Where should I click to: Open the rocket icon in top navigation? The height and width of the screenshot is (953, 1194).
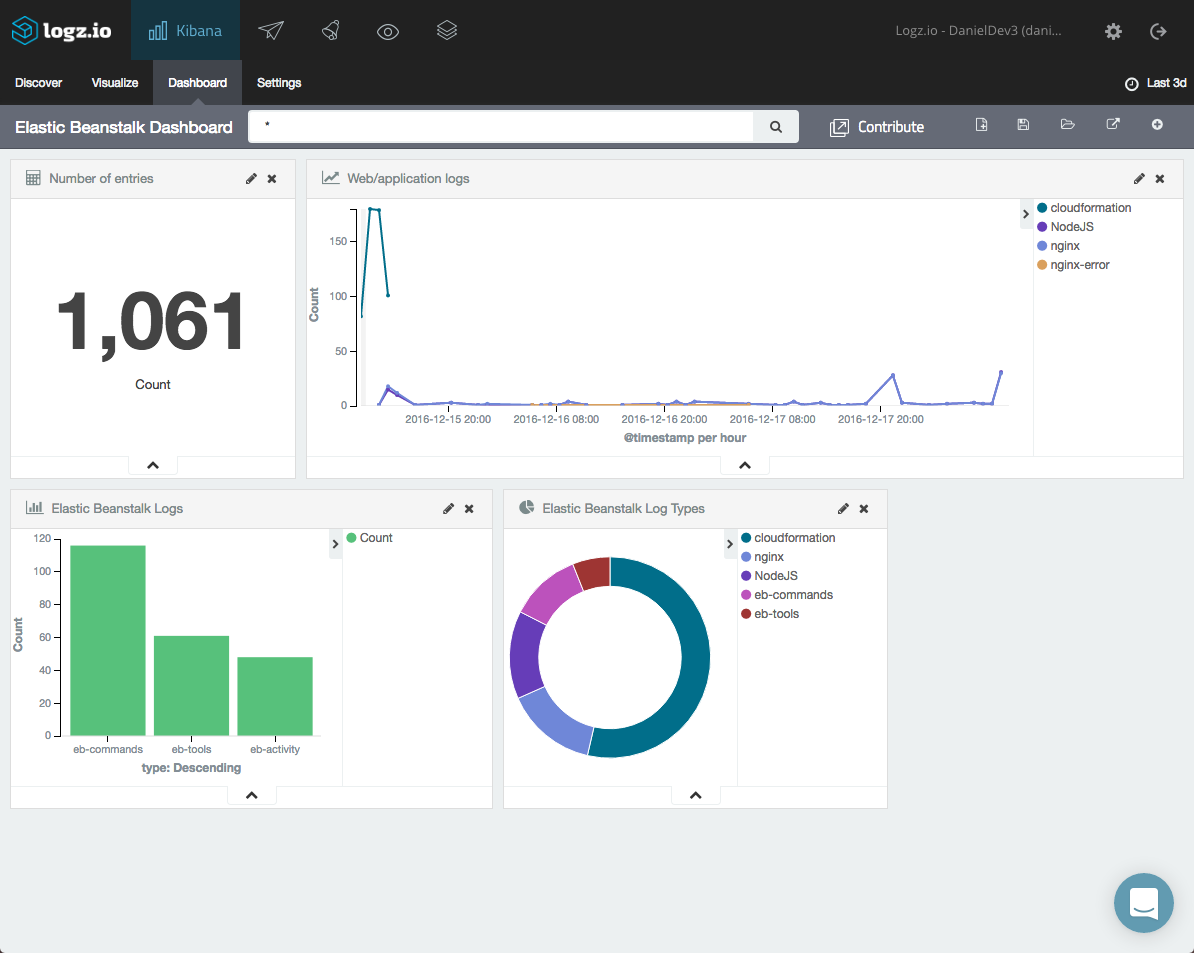tap(330, 31)
